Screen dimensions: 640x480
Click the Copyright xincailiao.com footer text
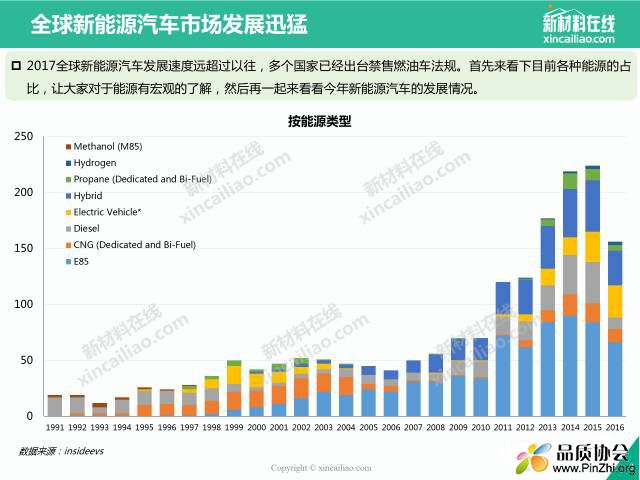(x=321, y=468)
